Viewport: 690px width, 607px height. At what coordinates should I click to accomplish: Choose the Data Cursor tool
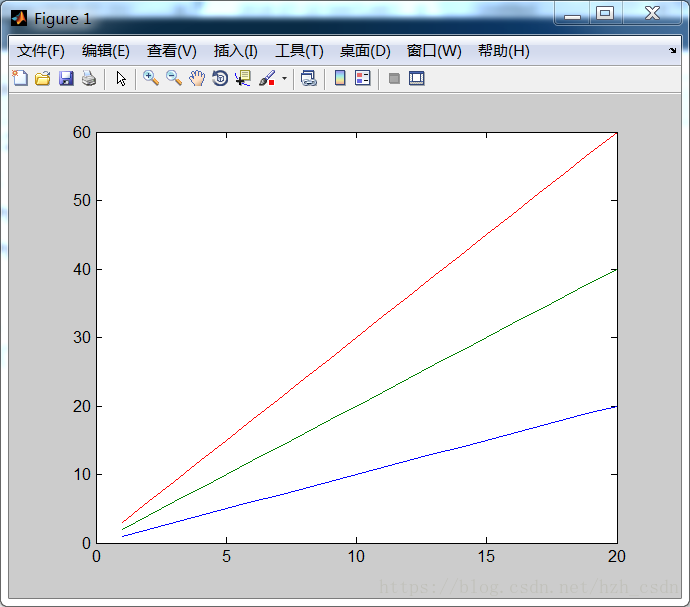pos(243,78)
